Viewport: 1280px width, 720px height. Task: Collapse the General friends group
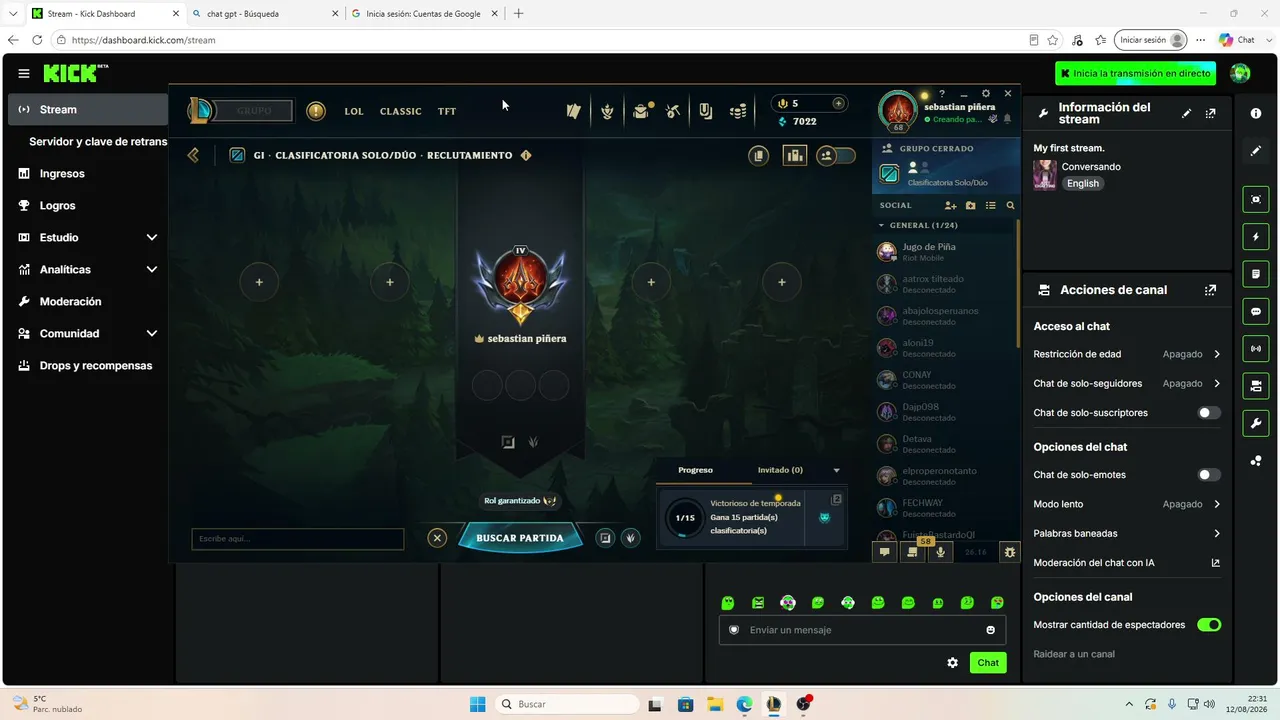pyautogui.click(x=881, y=225)
